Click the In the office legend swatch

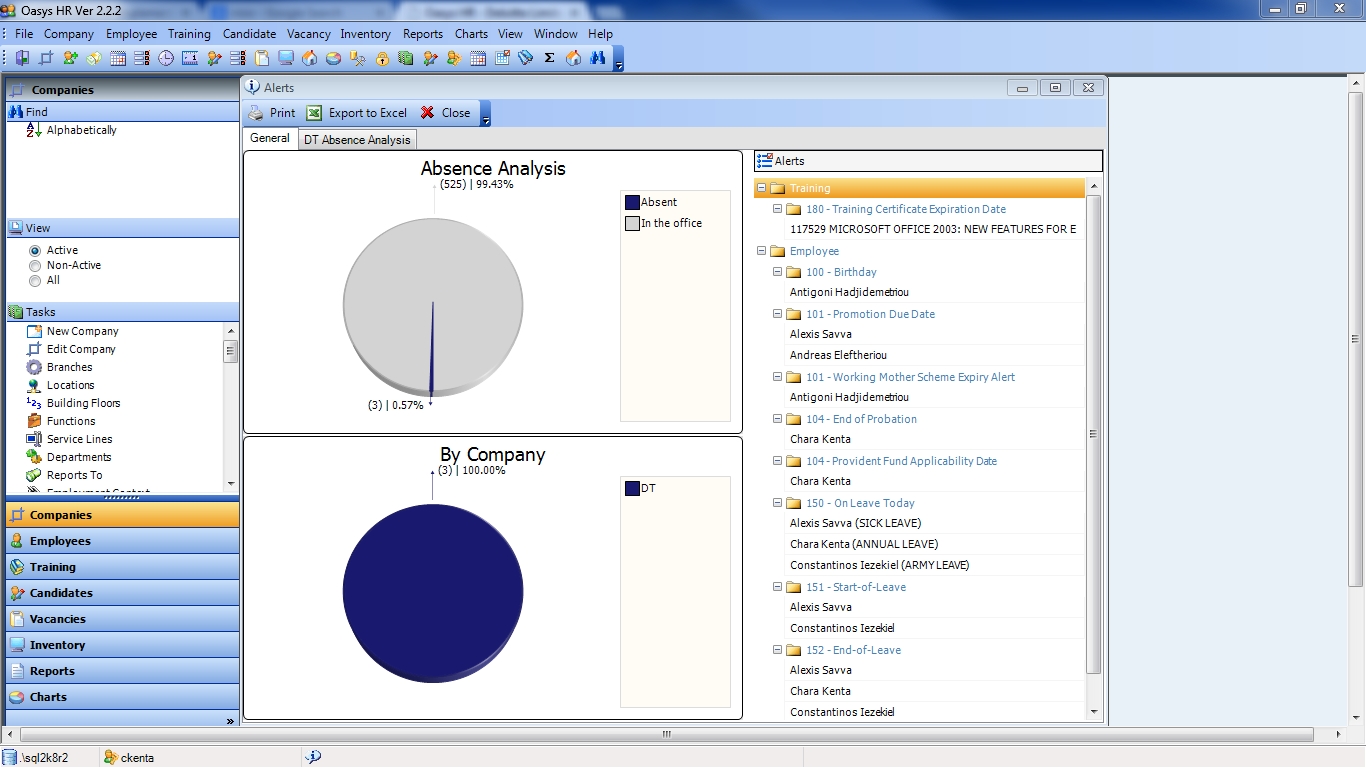(x=632, y=223)
